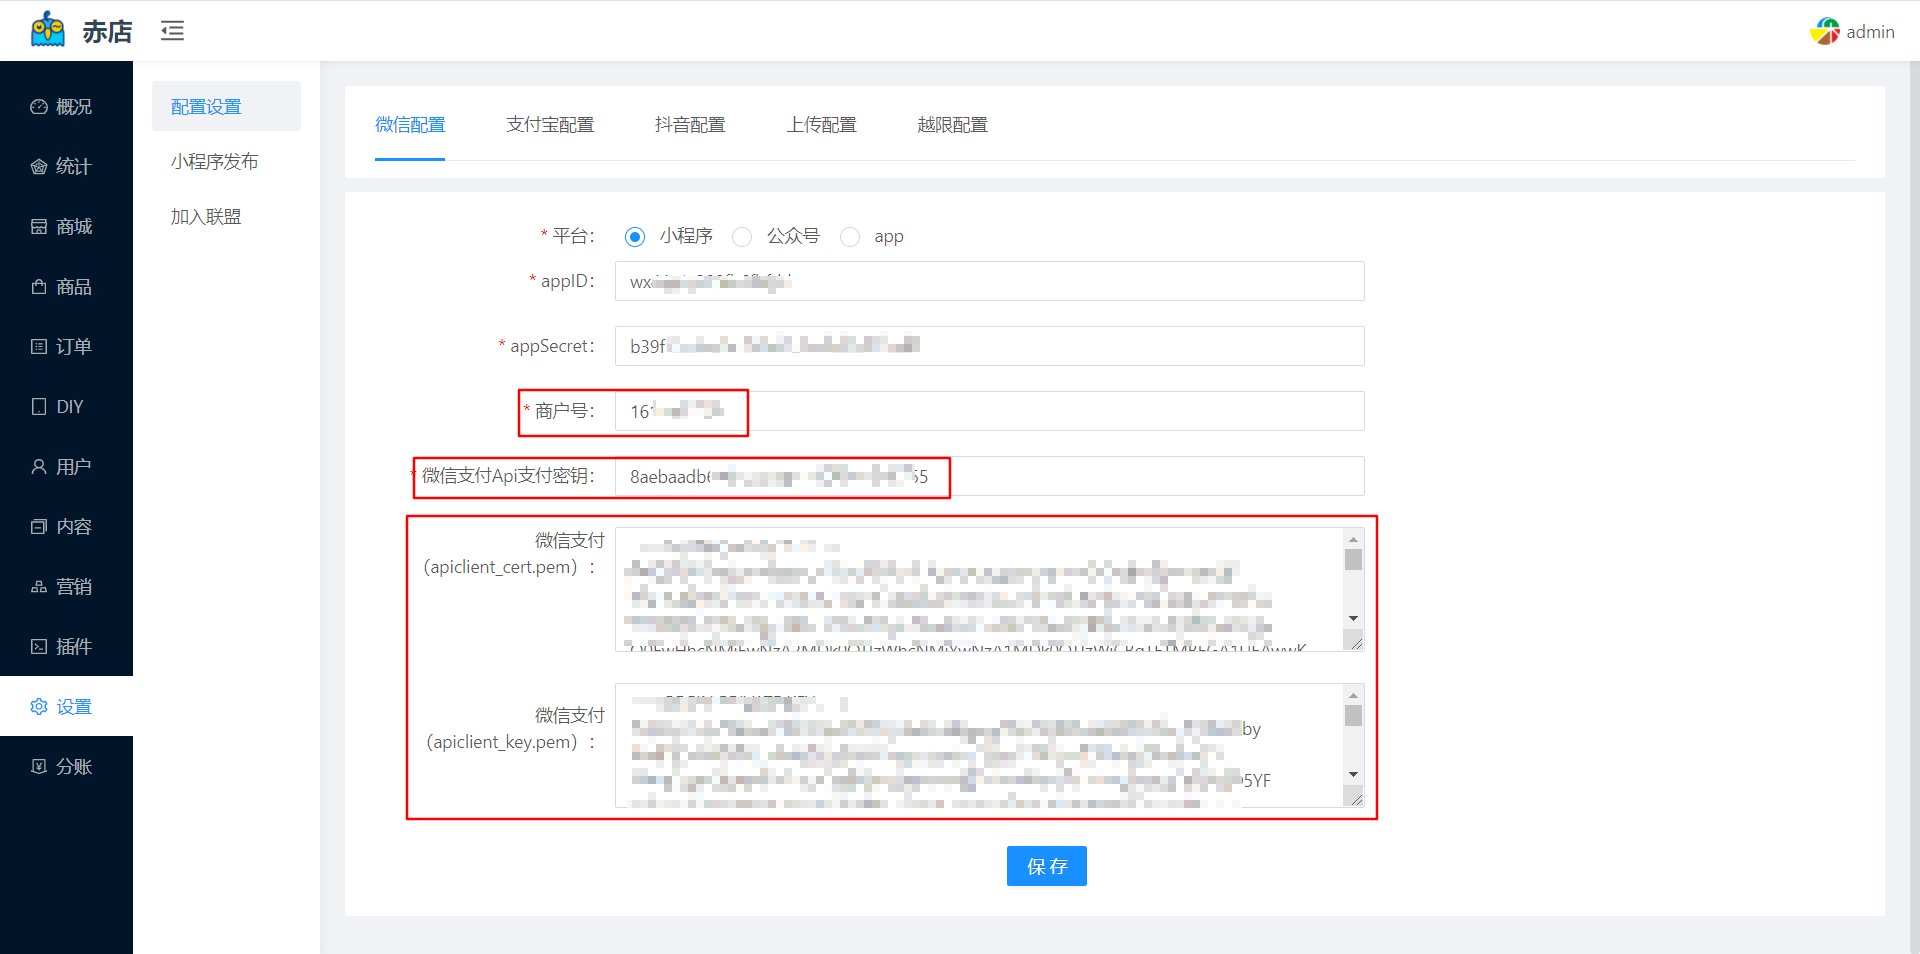Screen dimensions: 1920x954
Task: Select the 小程序 platform radio button
Action: coord(635,237)
